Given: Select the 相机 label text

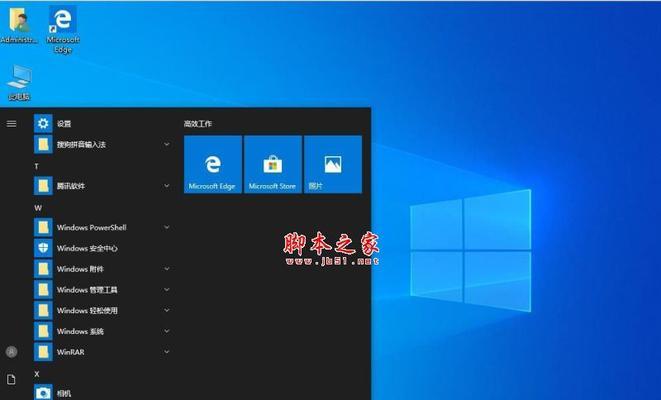Looking at the screenshot, I should (x=64, y=394).
